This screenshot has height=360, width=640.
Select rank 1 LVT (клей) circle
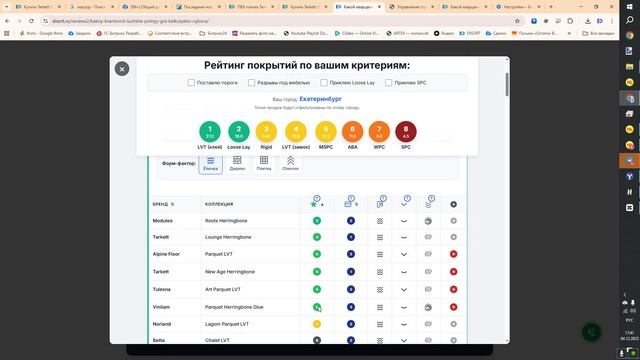pyautogui.click(x=210, y=132)
